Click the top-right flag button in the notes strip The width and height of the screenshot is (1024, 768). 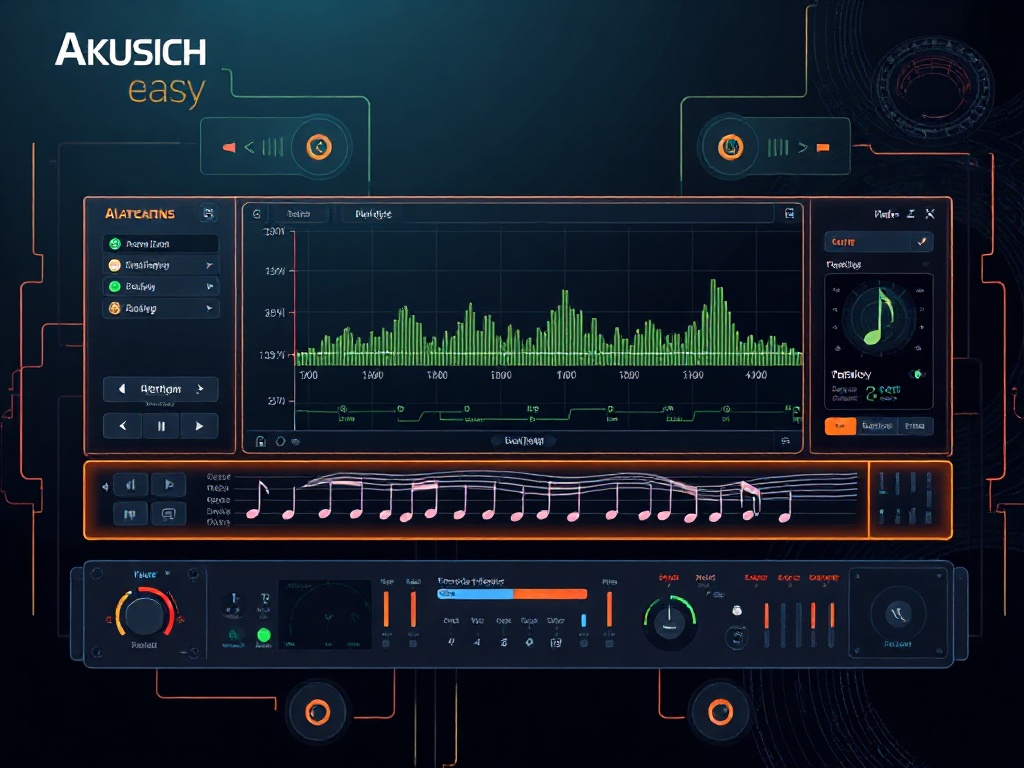168,485
